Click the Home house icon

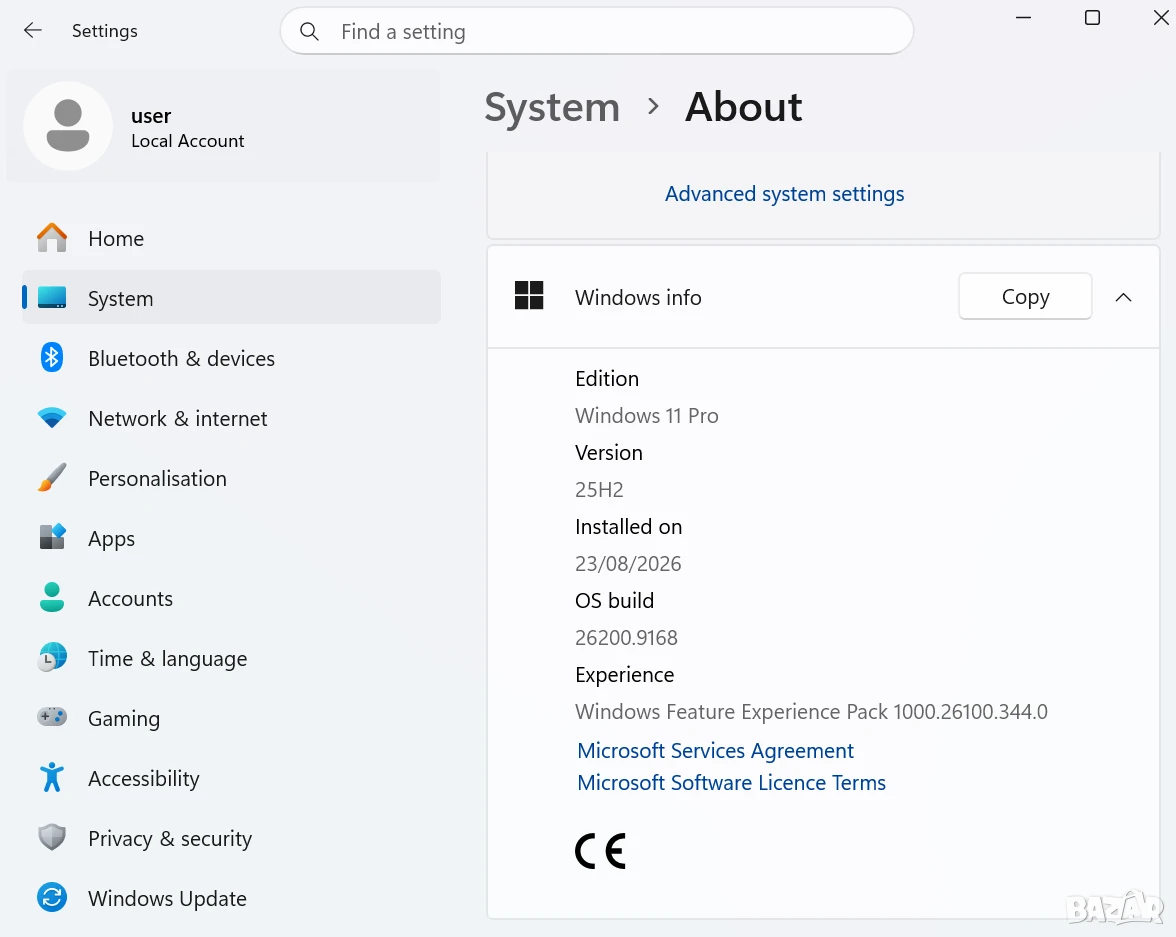click(52, 238)
